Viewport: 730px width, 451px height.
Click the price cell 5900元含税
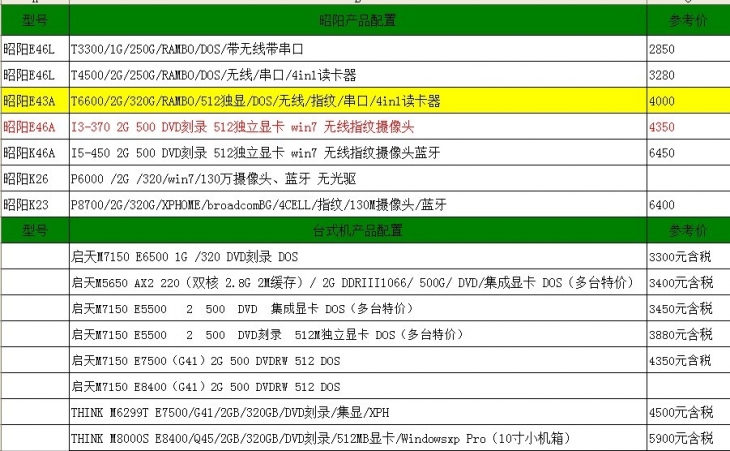point(688,438)
